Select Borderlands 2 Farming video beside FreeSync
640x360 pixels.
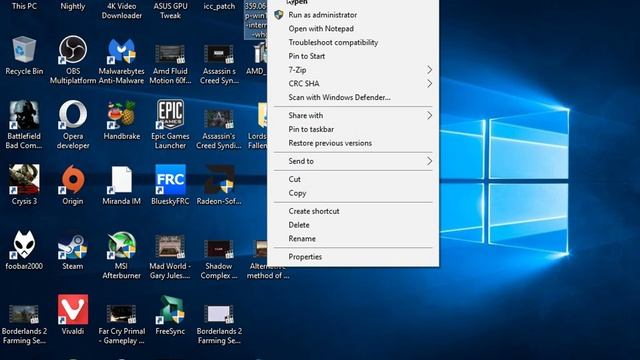[x=219, y=314]
